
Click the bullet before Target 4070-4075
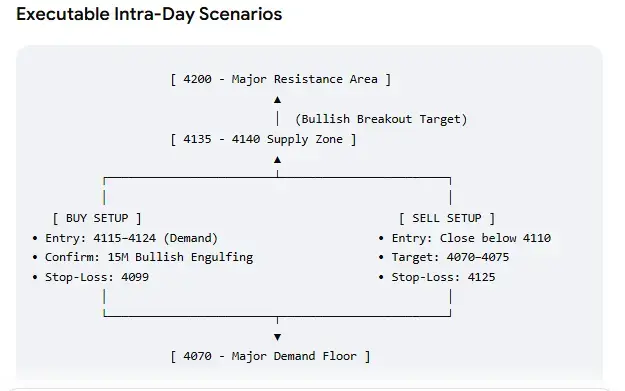coord(381,257)
